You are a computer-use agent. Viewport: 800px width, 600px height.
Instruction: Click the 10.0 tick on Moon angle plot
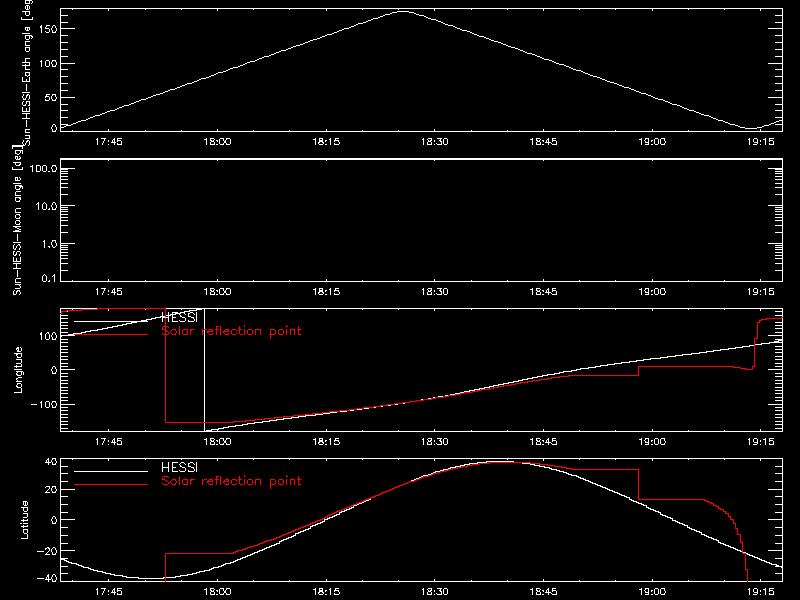click(x=46, y=207)
